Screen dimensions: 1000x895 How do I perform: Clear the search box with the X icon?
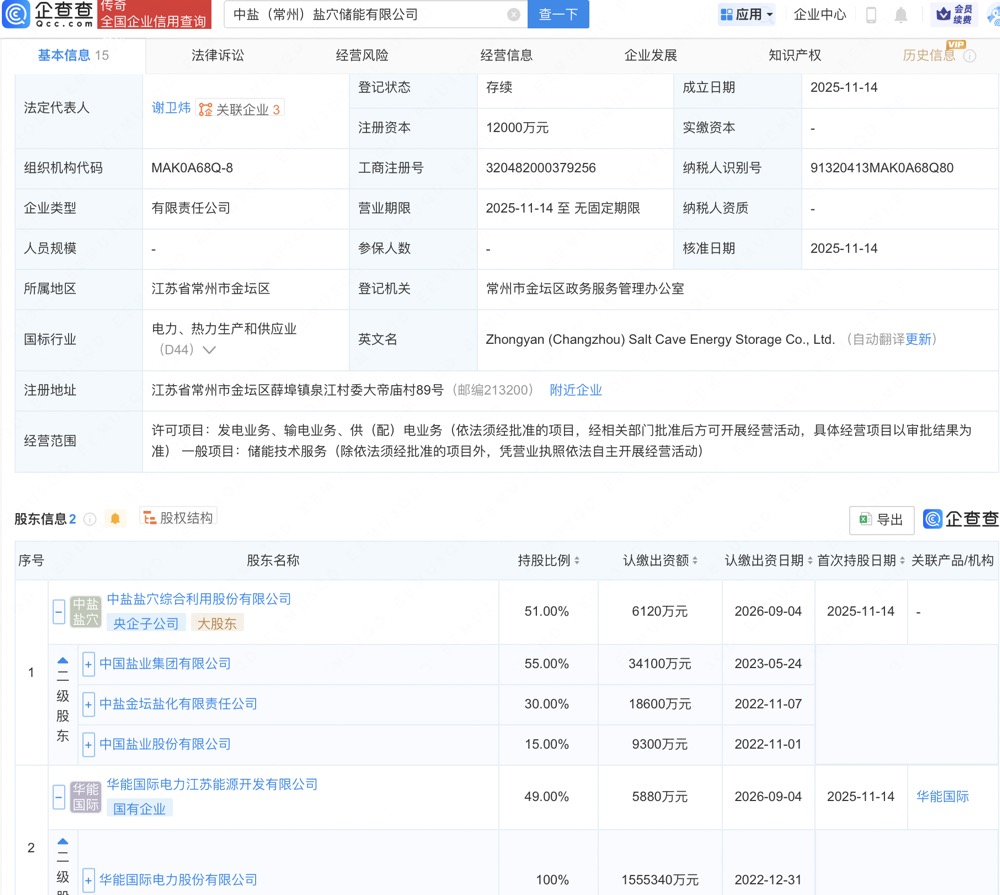(514, 15)
